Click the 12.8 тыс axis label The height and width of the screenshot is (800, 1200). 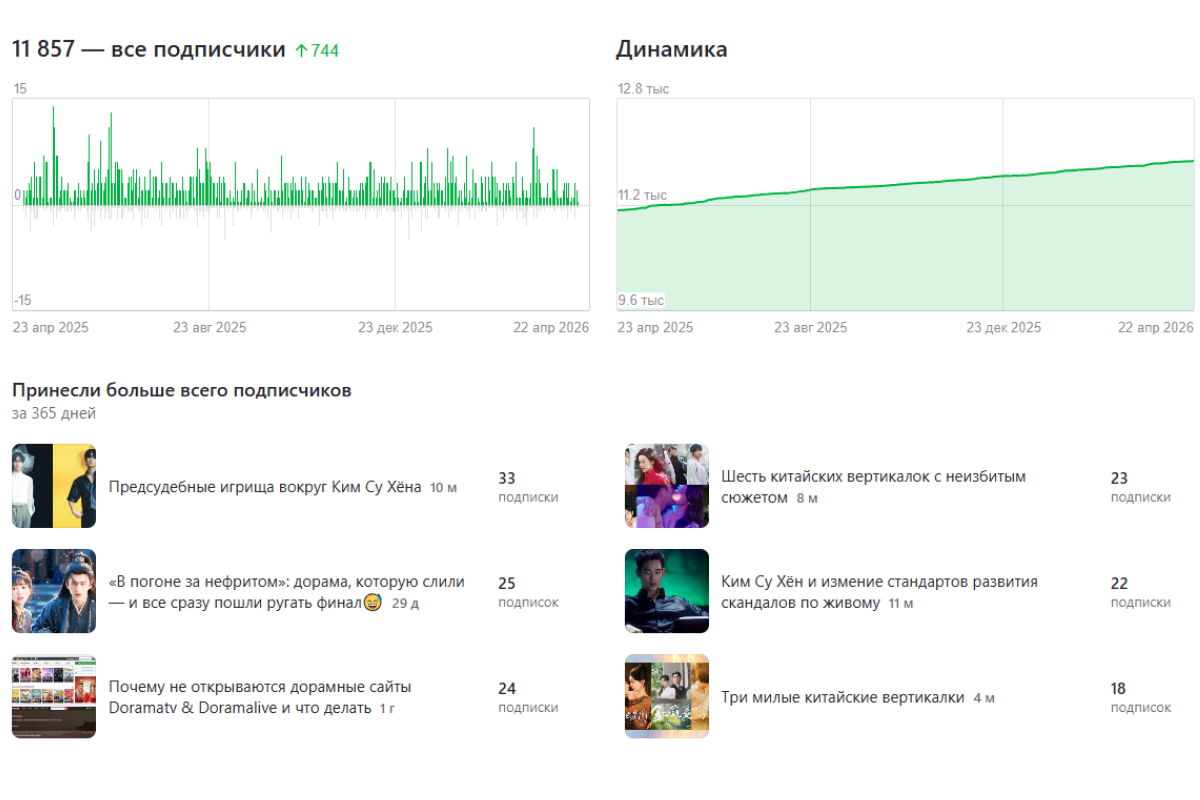(643, 89)
